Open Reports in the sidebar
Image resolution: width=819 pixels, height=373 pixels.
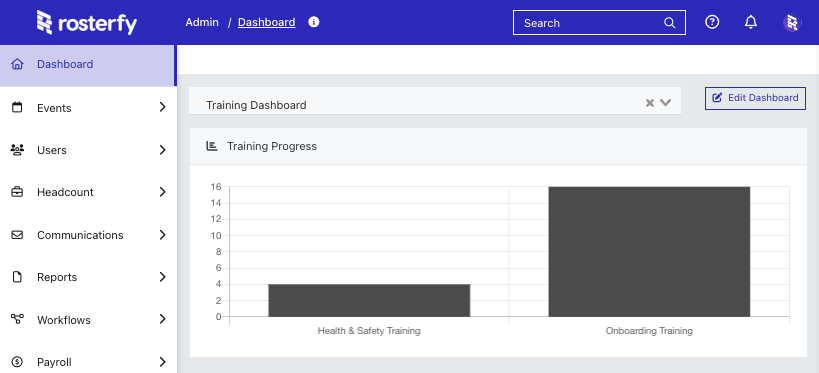point(88,277)
